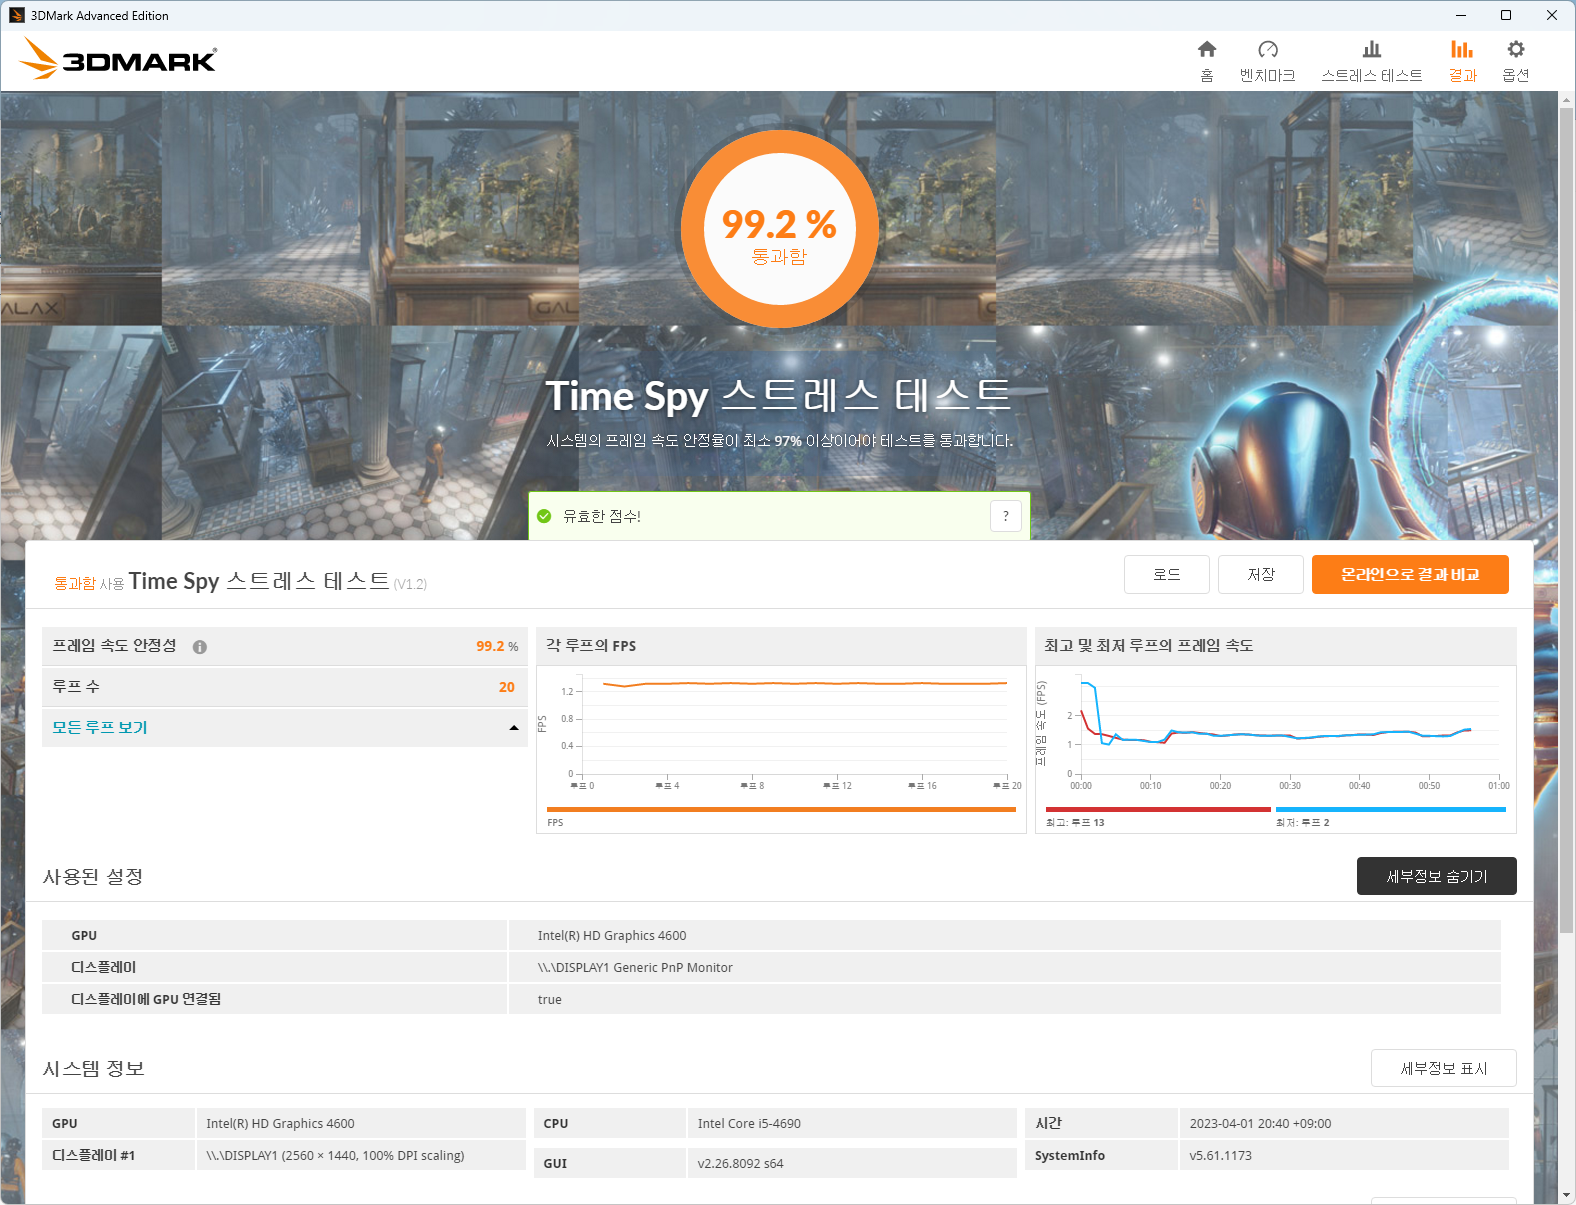The height and width of the screenshot is (1205, 1576).
Task: Open the Benchmark (벤치마크) gauge icon
Action: [x=1268, y=49]
